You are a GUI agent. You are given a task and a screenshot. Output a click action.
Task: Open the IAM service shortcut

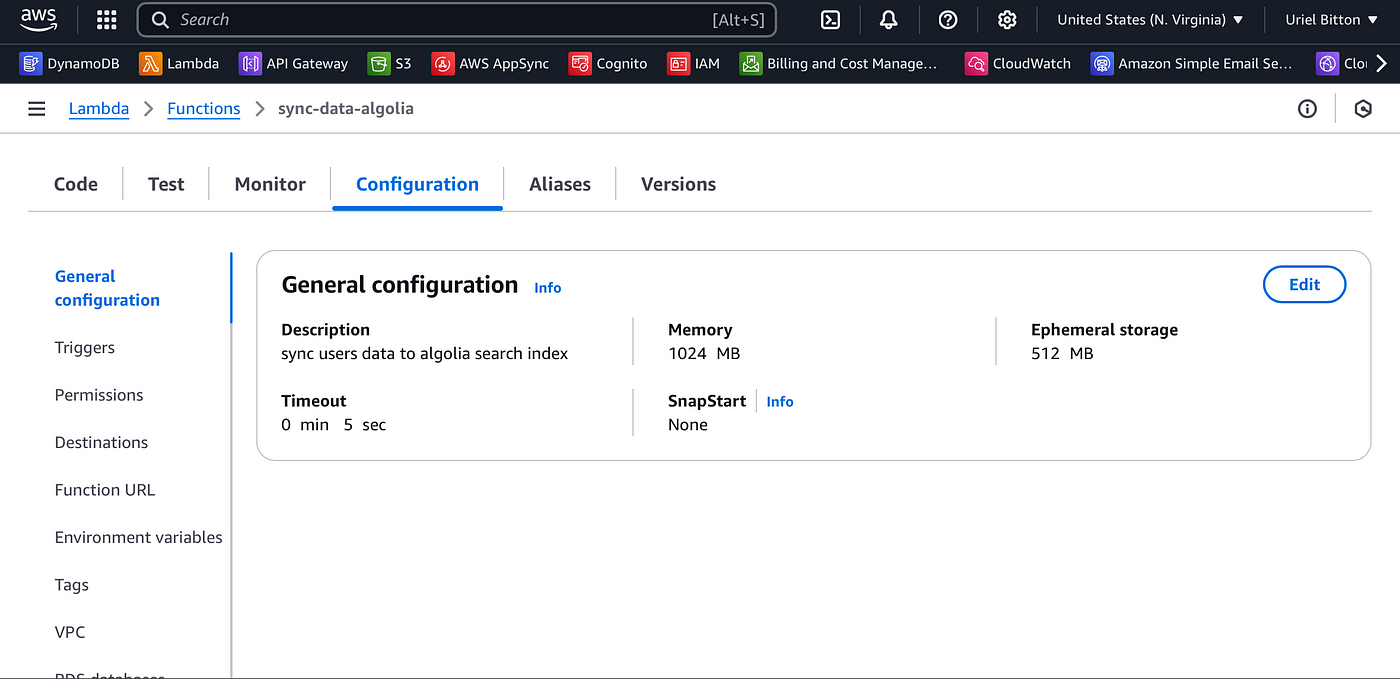(694, 63)
